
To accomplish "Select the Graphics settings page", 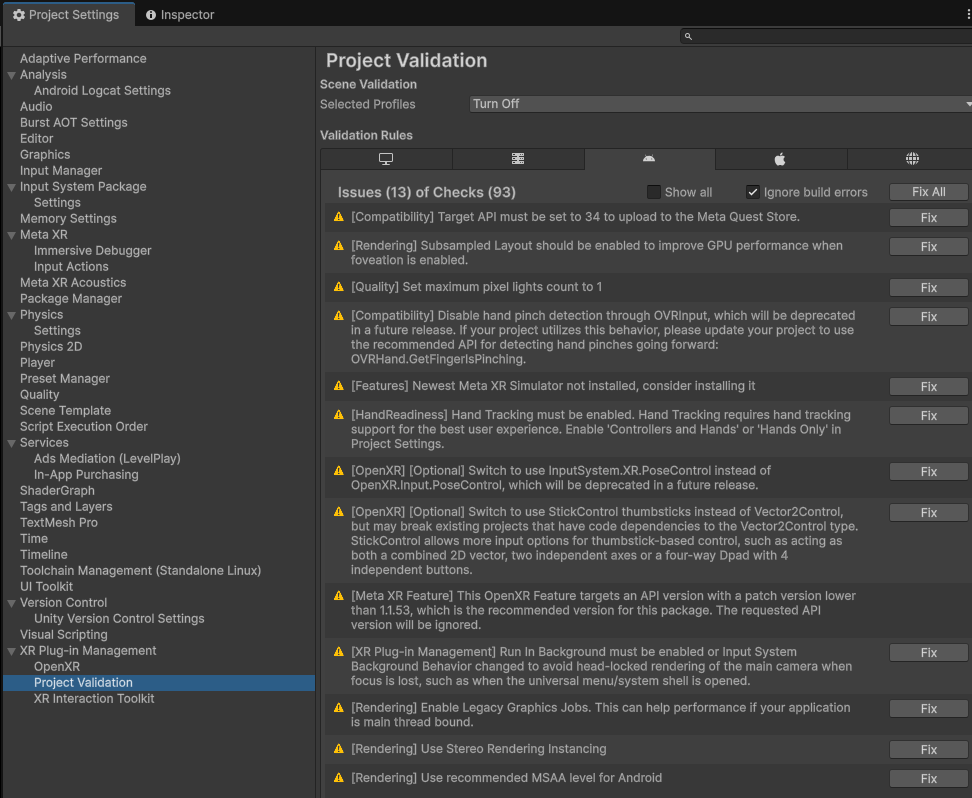I will pyautogui.click(x=45, y=154).
